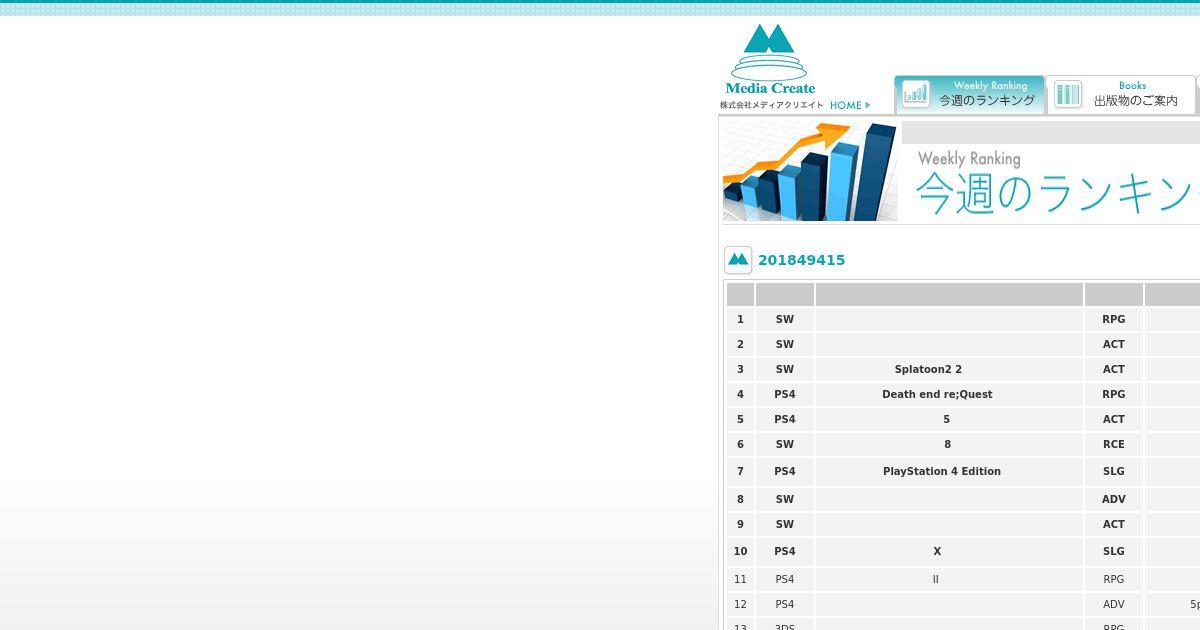Click the RCE genre cell in rank 6 row

1114,444
